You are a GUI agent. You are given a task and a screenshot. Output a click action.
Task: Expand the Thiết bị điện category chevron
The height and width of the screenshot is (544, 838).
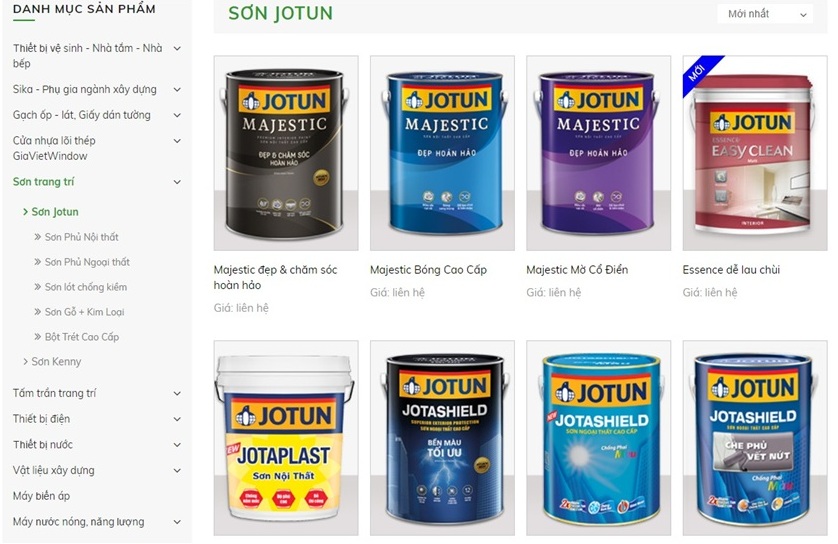pyautogui.click(x=177, y=419)
